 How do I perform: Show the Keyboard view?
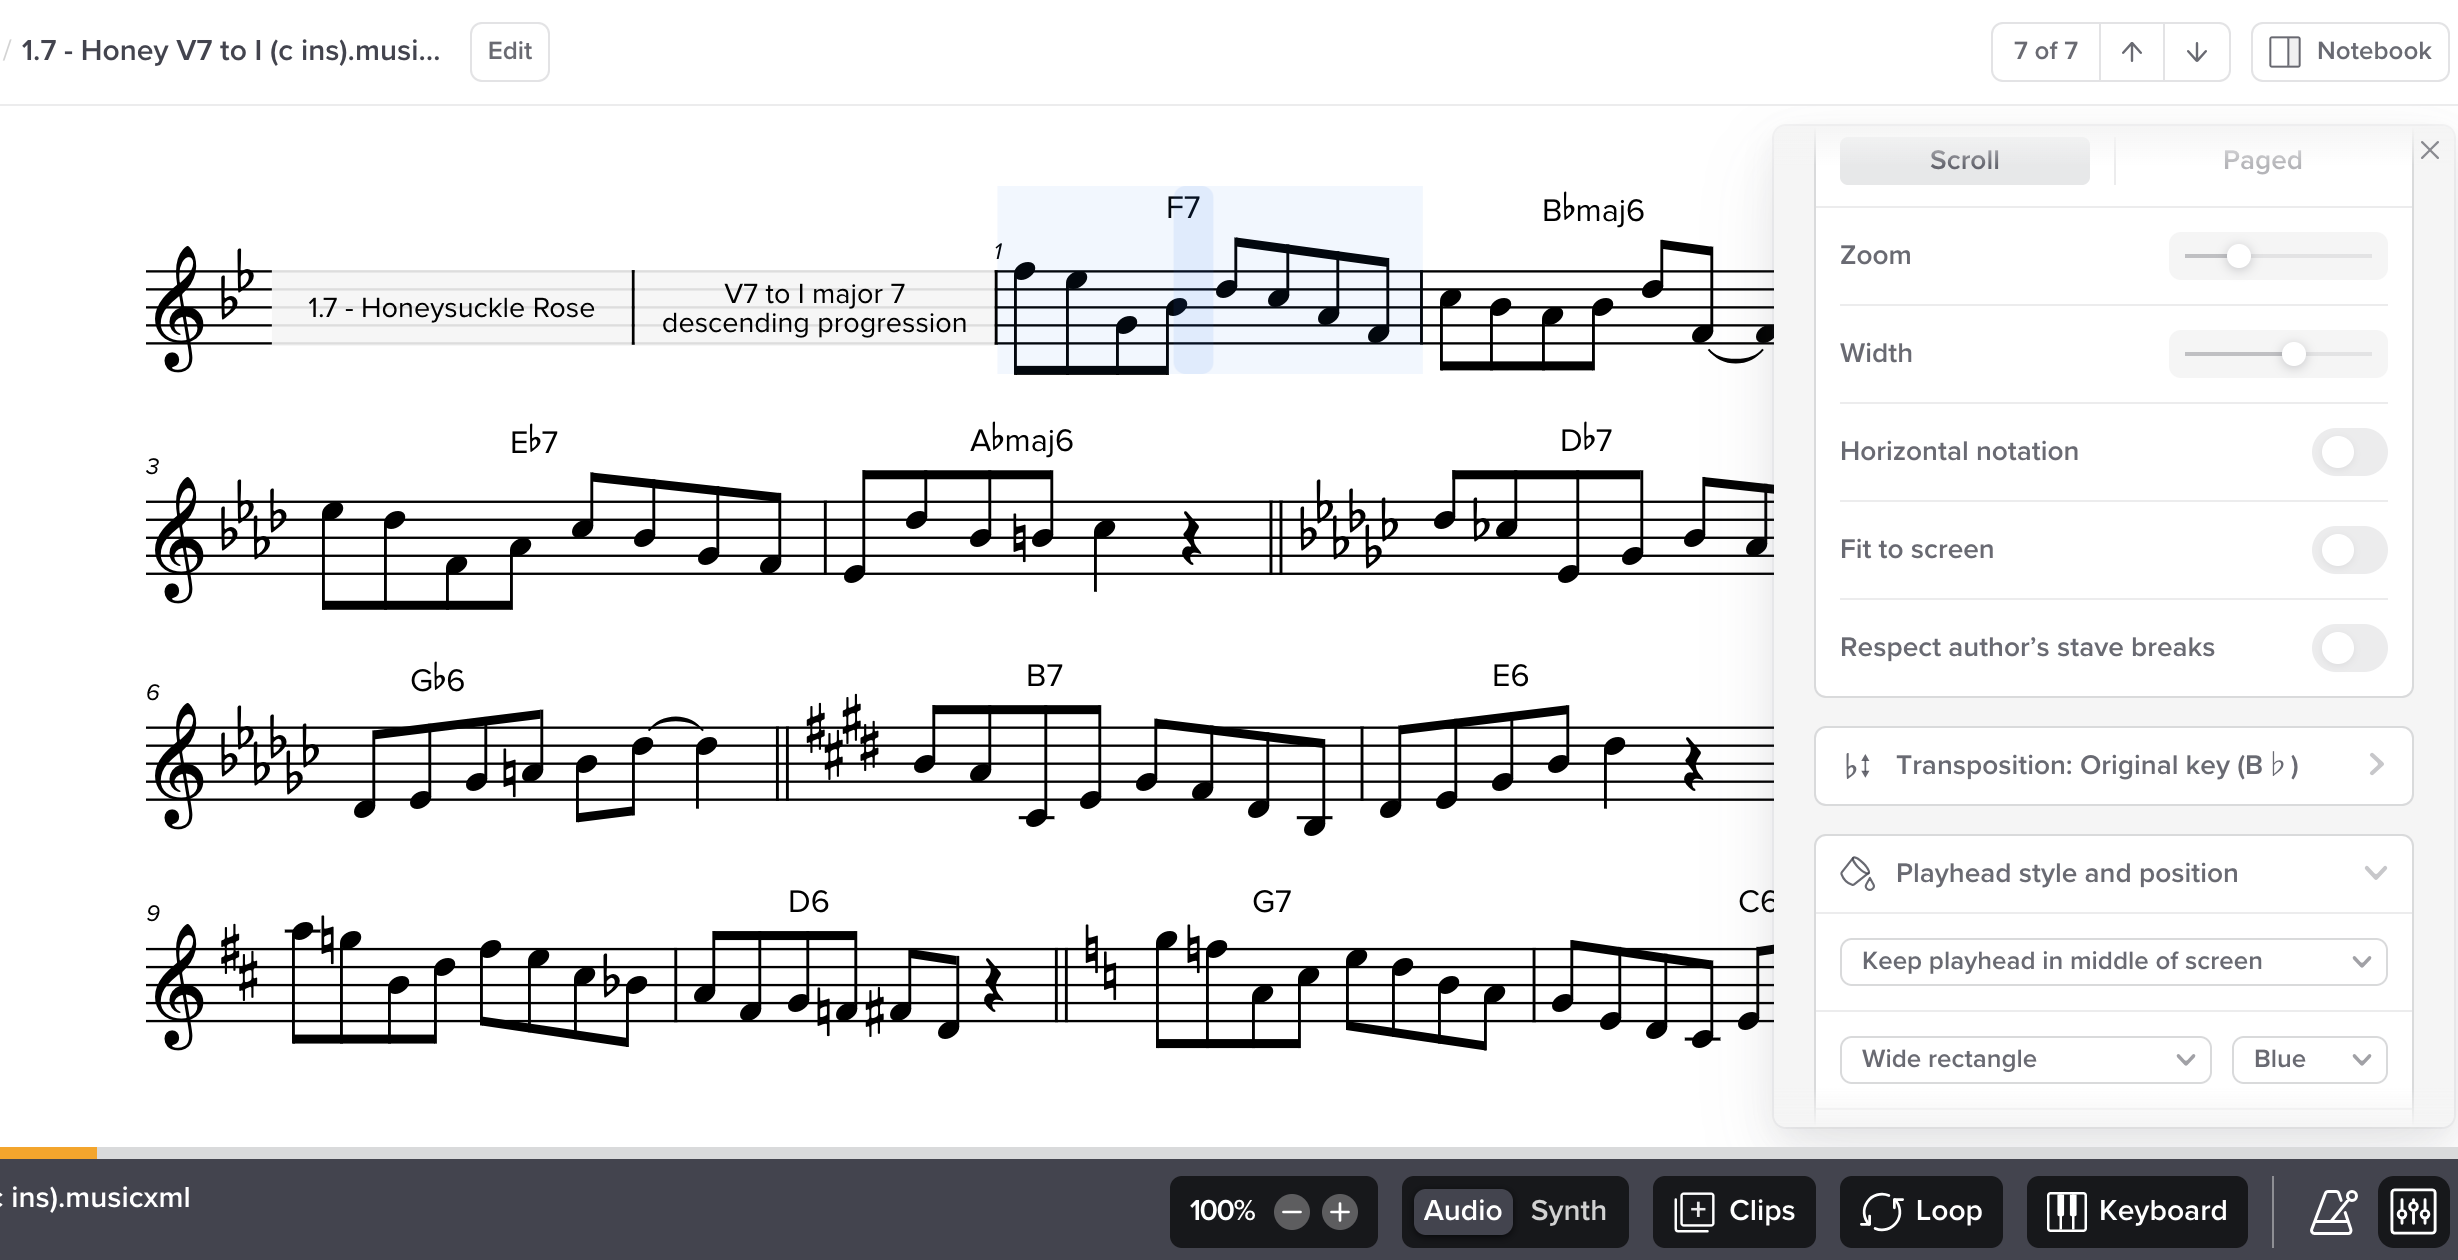coord(2137,1211)
